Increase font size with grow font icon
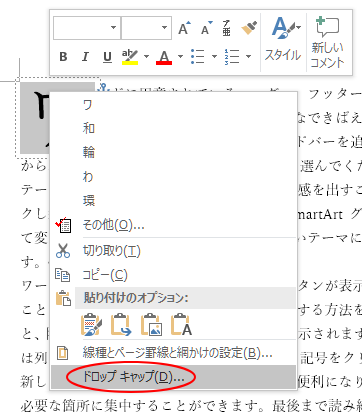Screen dimensions: 362x413 pyautogui.click(x=184, y=28)
